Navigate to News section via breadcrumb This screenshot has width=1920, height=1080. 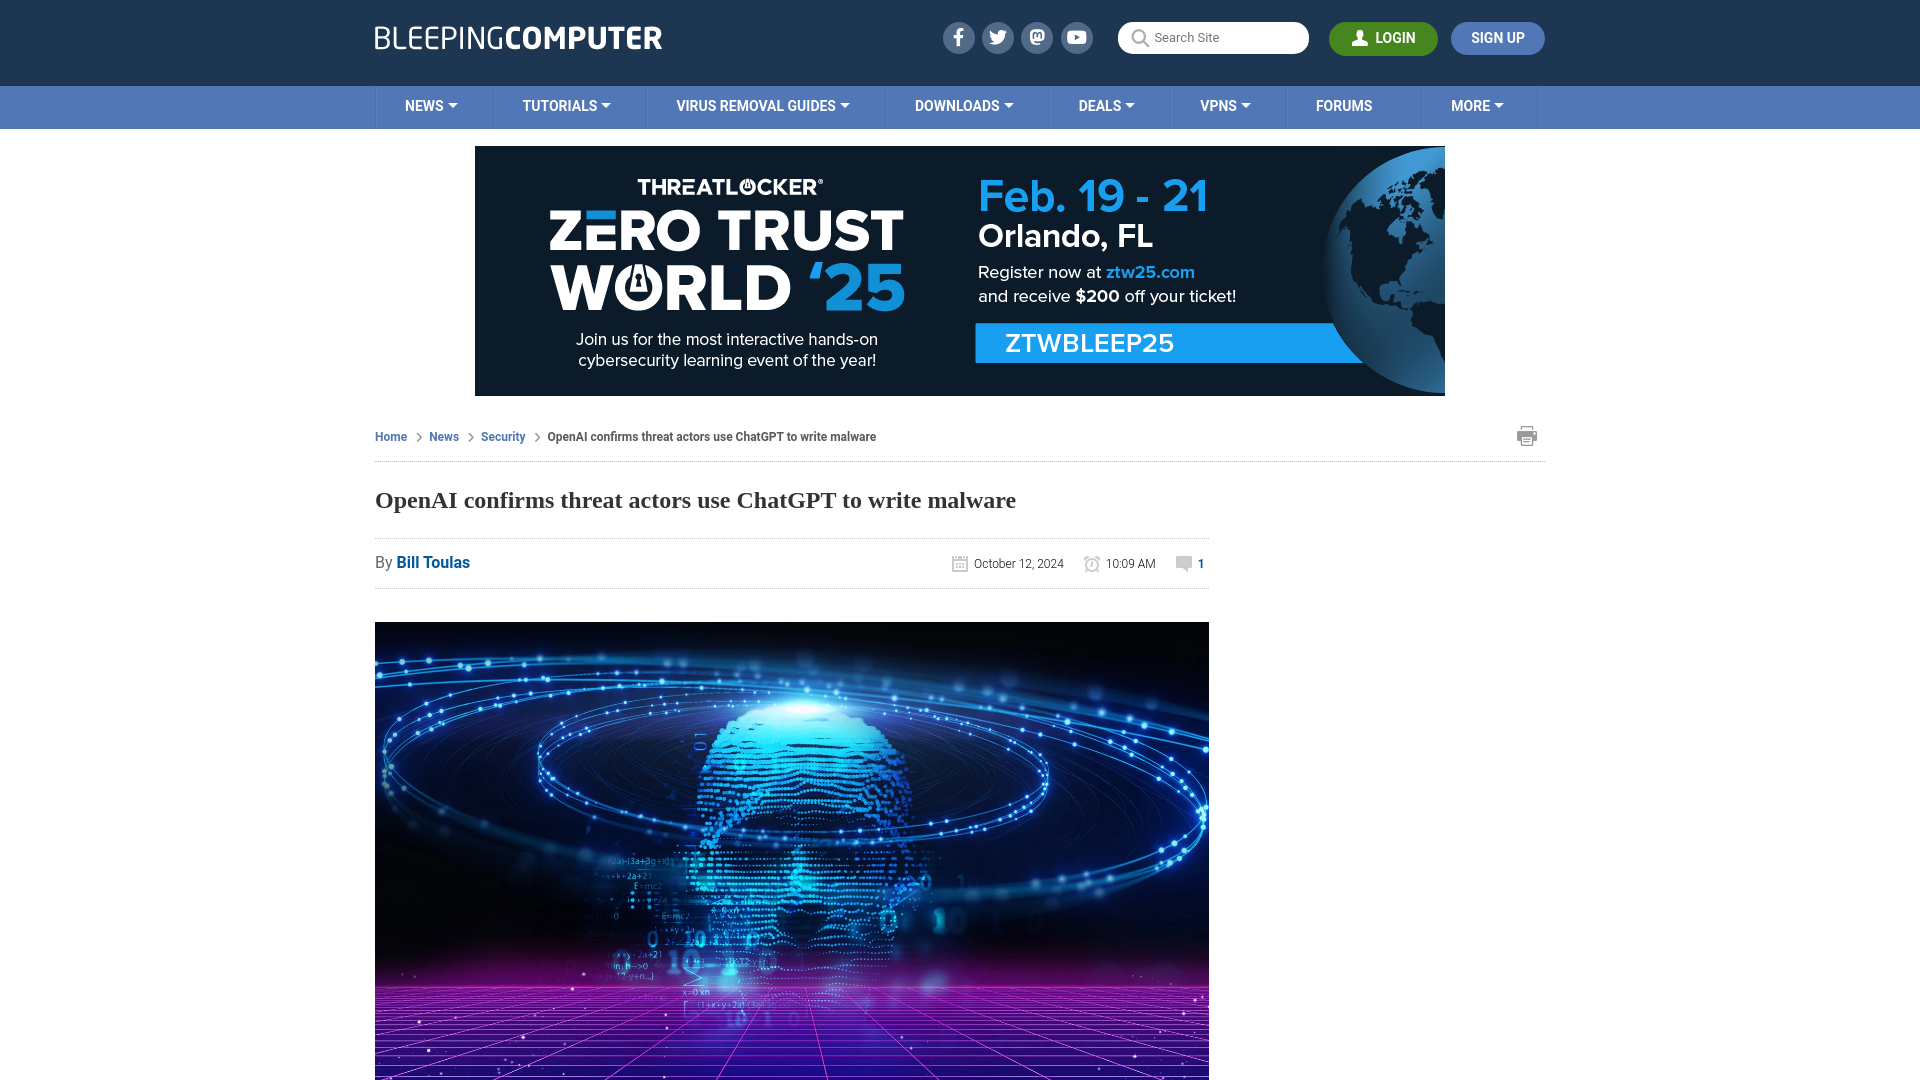pyautogui.click(x=444, y=436)
